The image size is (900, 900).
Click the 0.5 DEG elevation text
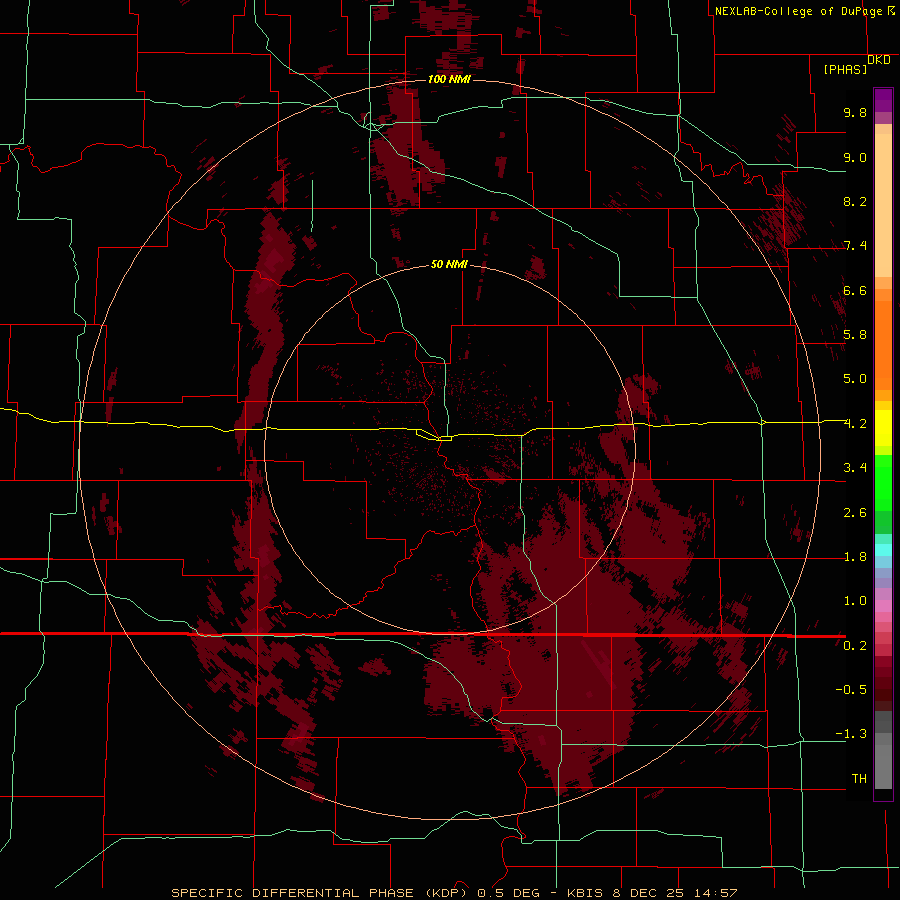pos(509,893)
